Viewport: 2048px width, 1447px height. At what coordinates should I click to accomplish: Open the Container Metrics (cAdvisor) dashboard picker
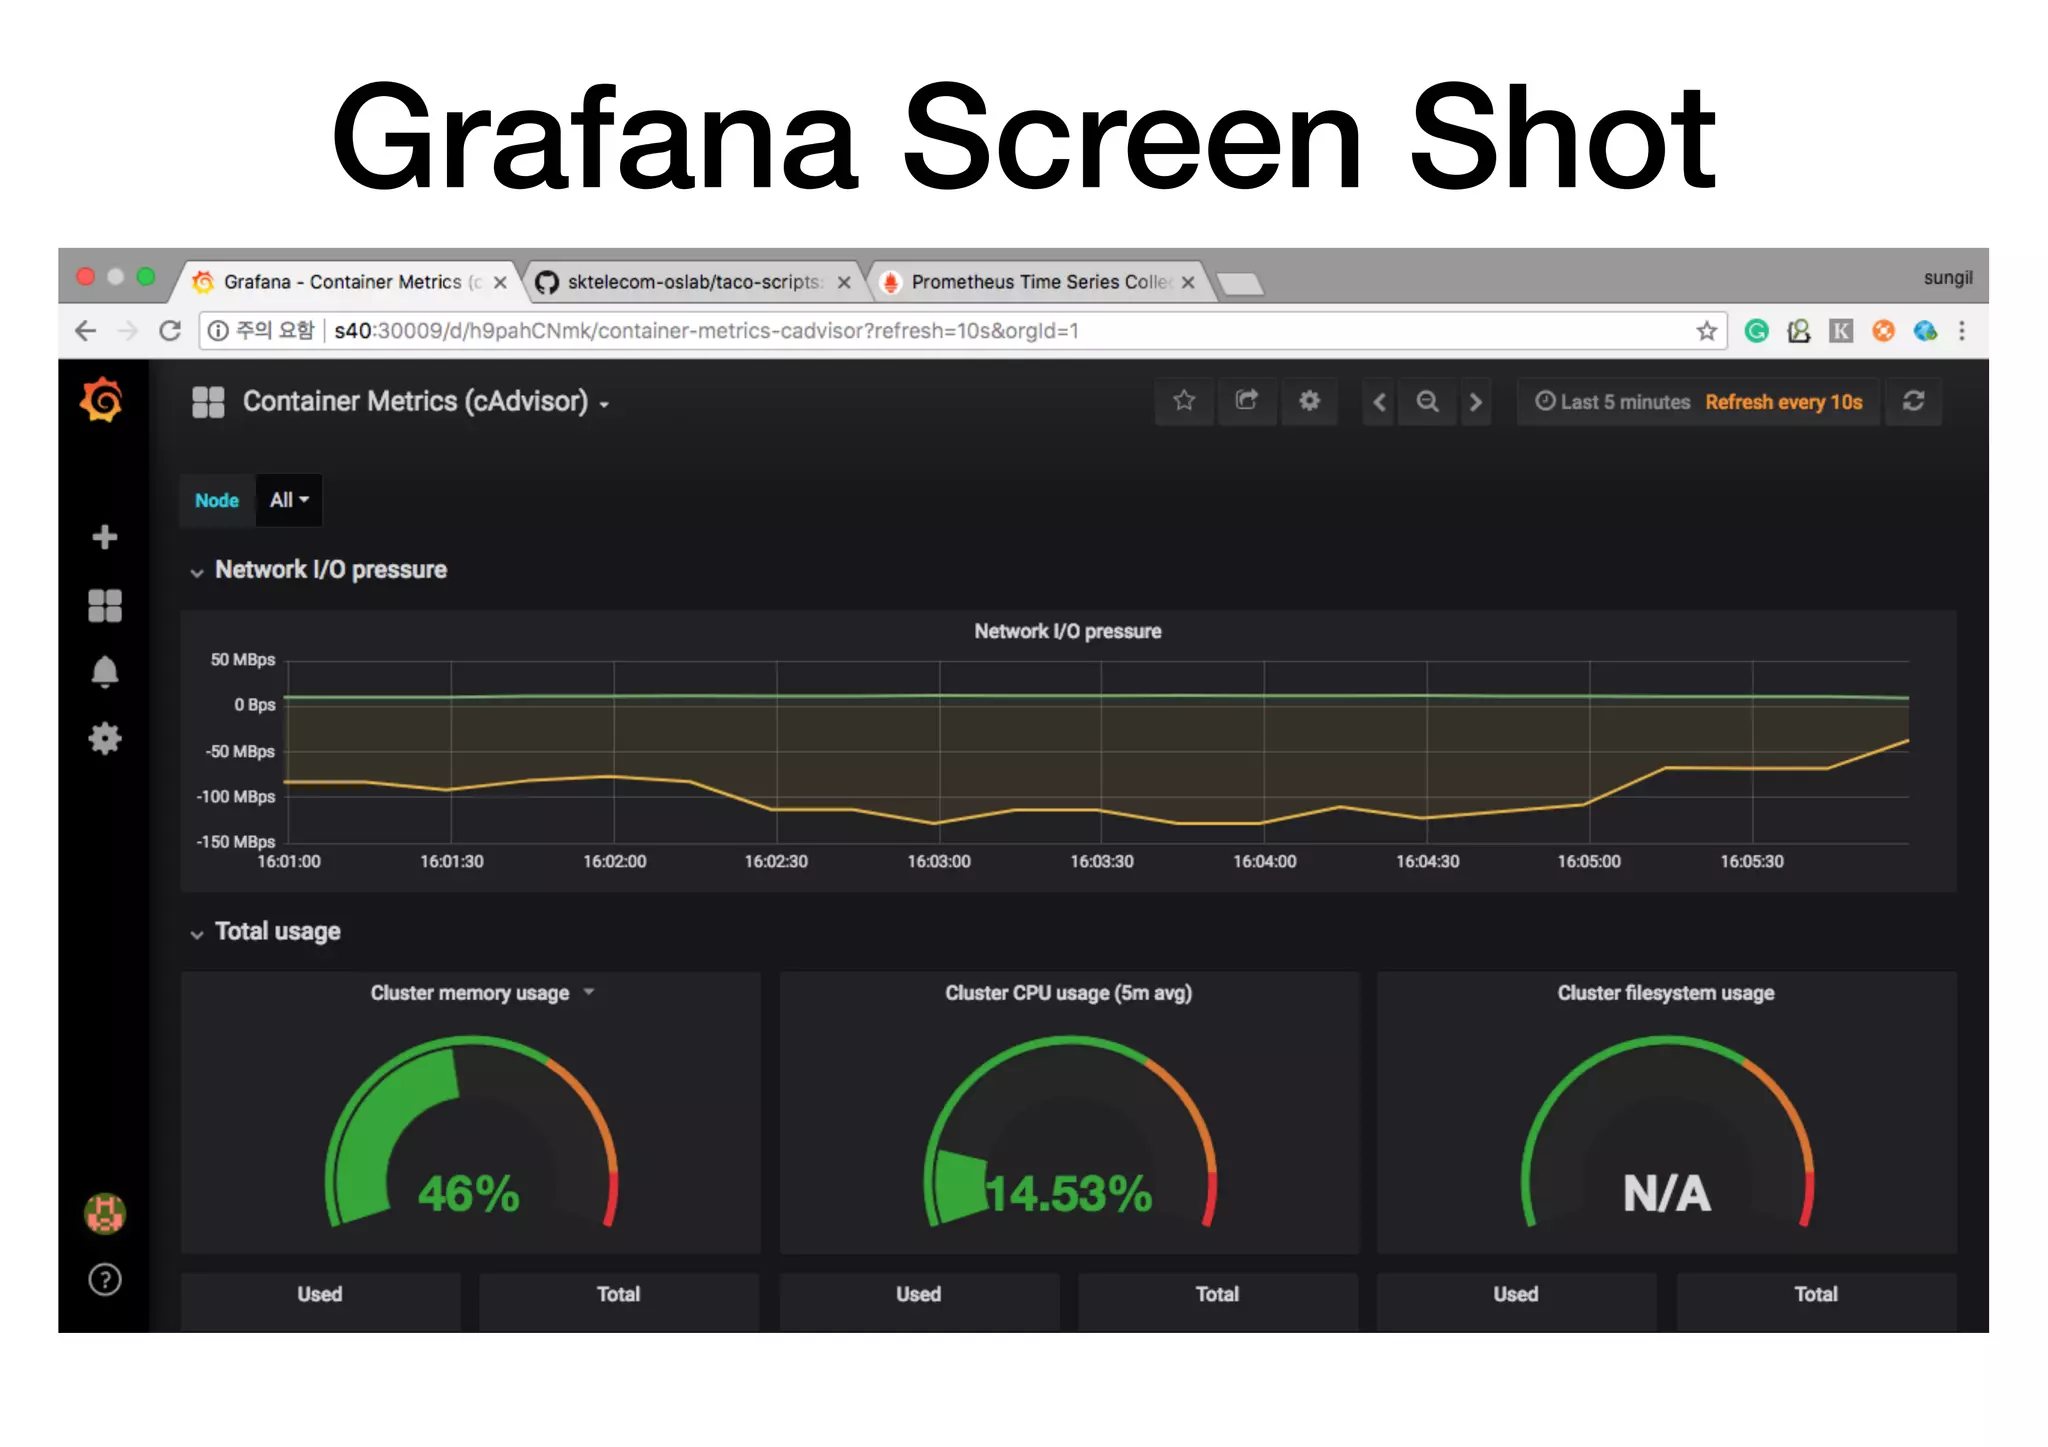[x=415, y=402]
